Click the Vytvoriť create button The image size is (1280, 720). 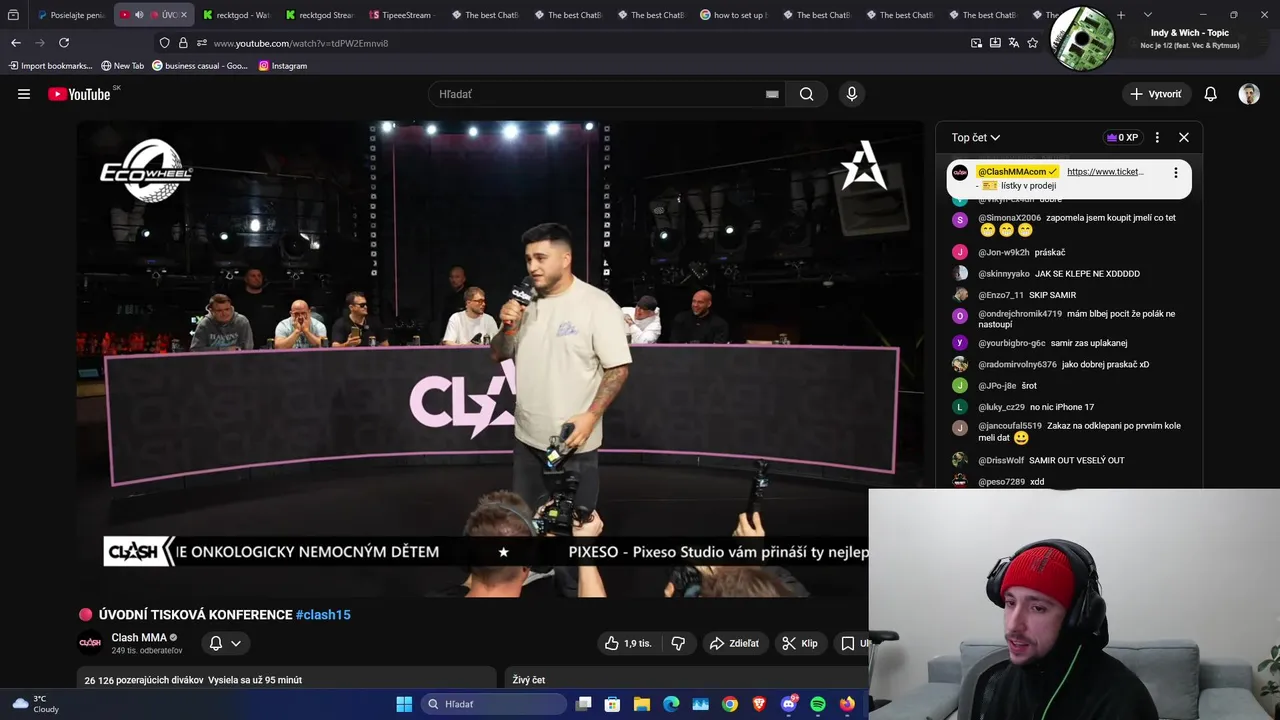click(1156, 94)
